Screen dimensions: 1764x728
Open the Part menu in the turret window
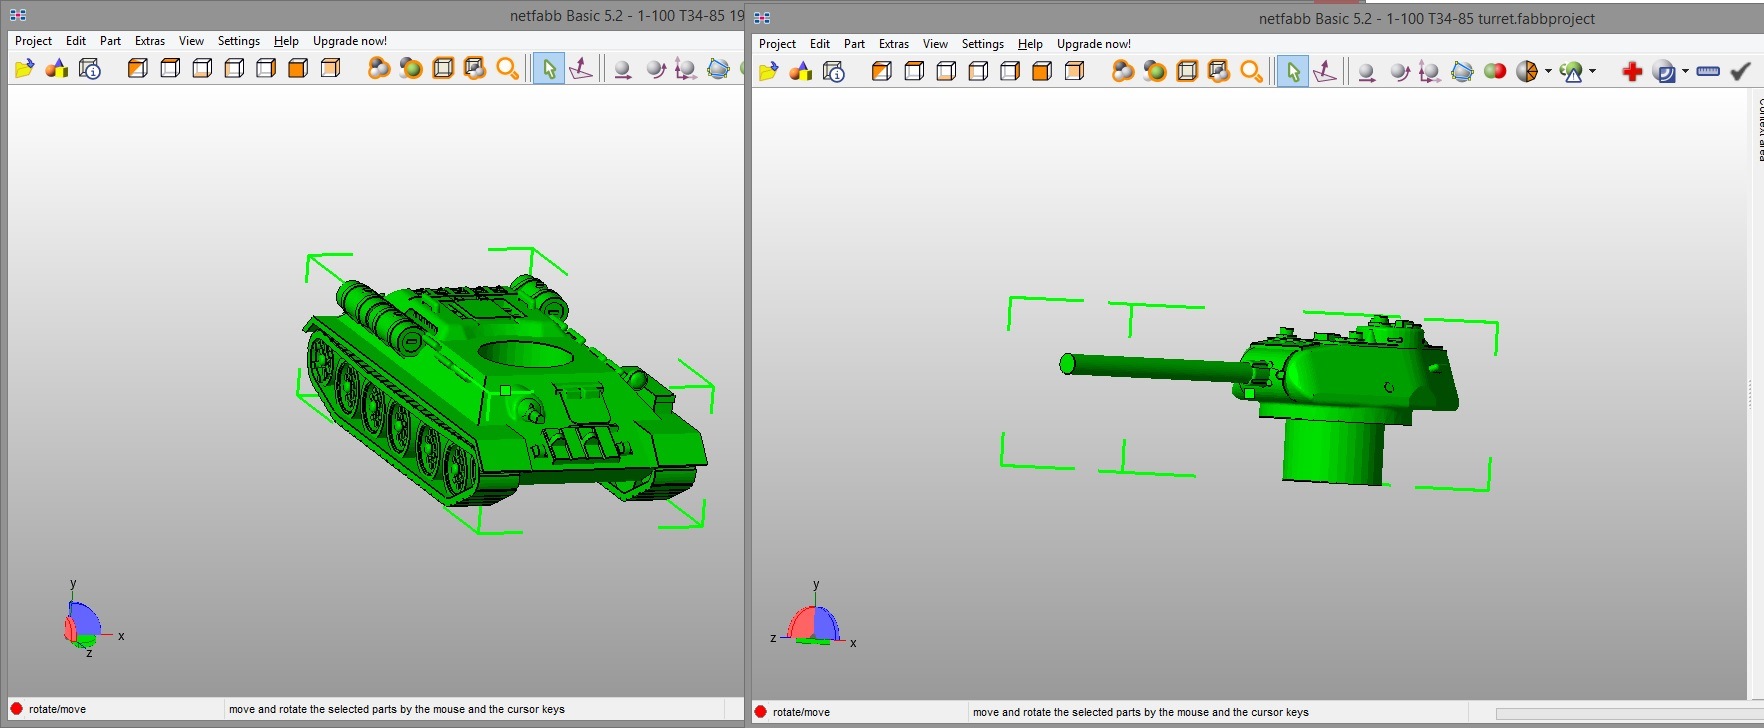(x=854, y=44)
